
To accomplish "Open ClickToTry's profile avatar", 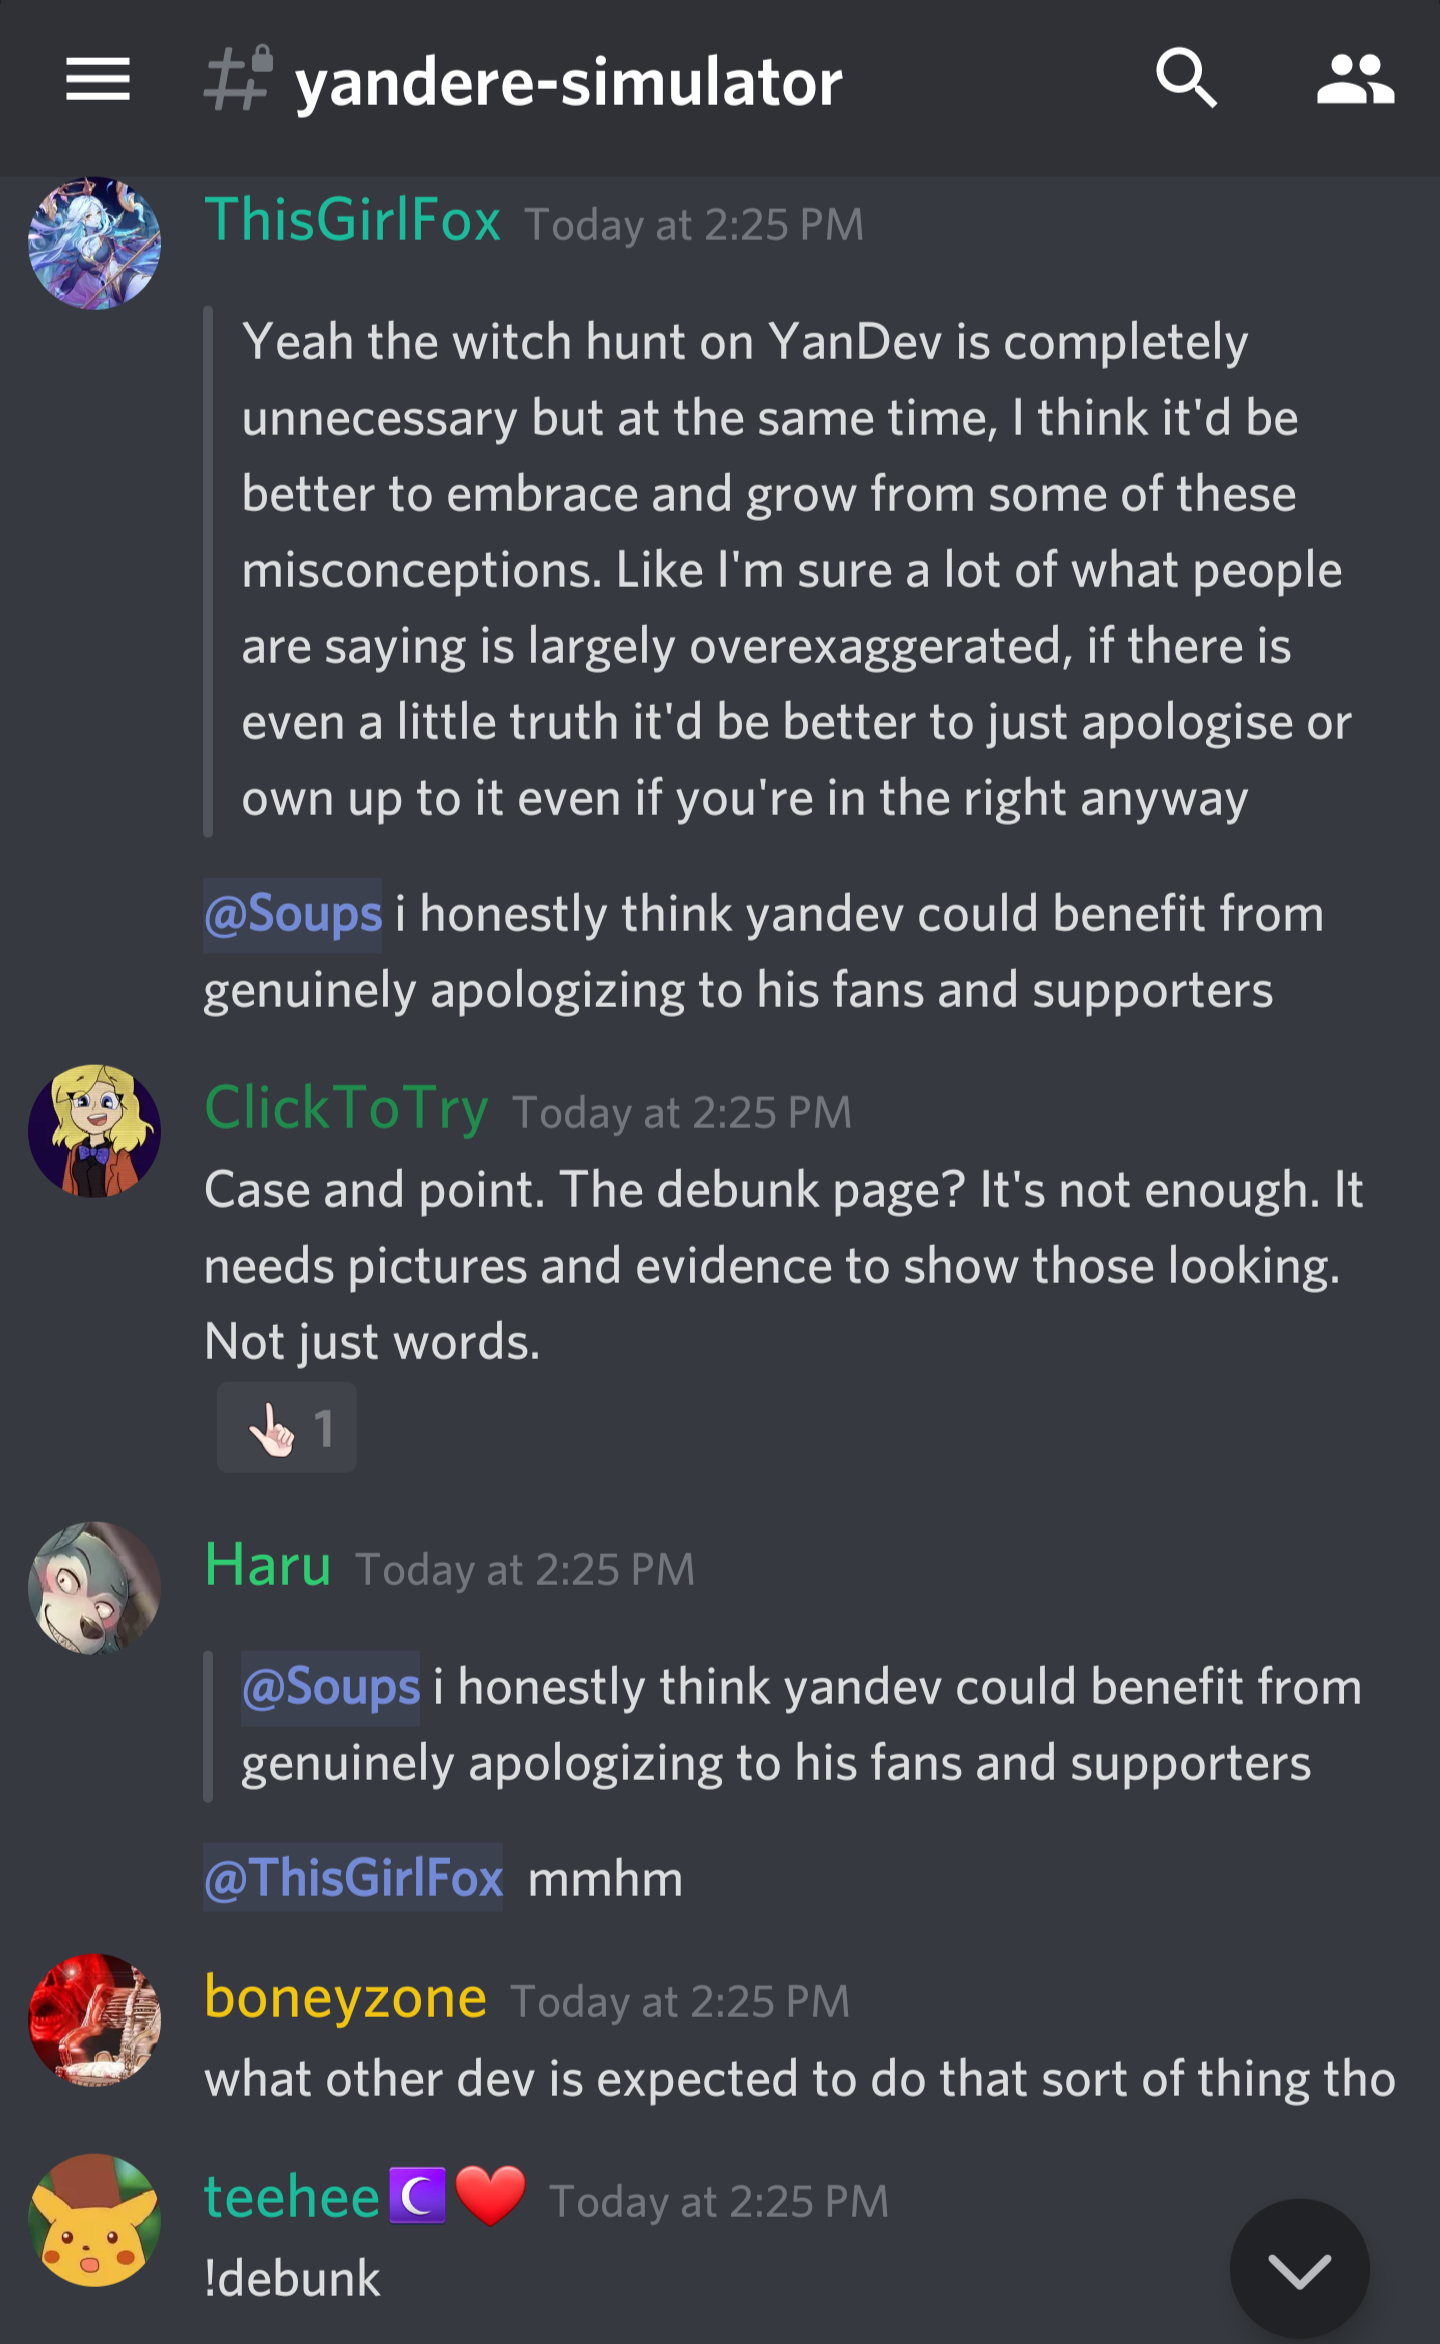I will pos(95,1130).
